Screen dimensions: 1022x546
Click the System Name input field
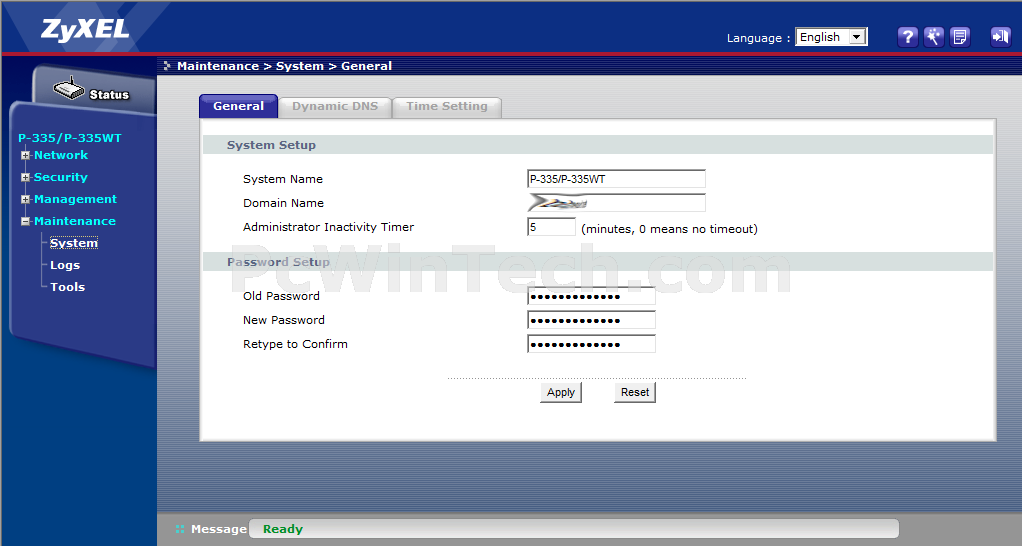tap(616, 179)
